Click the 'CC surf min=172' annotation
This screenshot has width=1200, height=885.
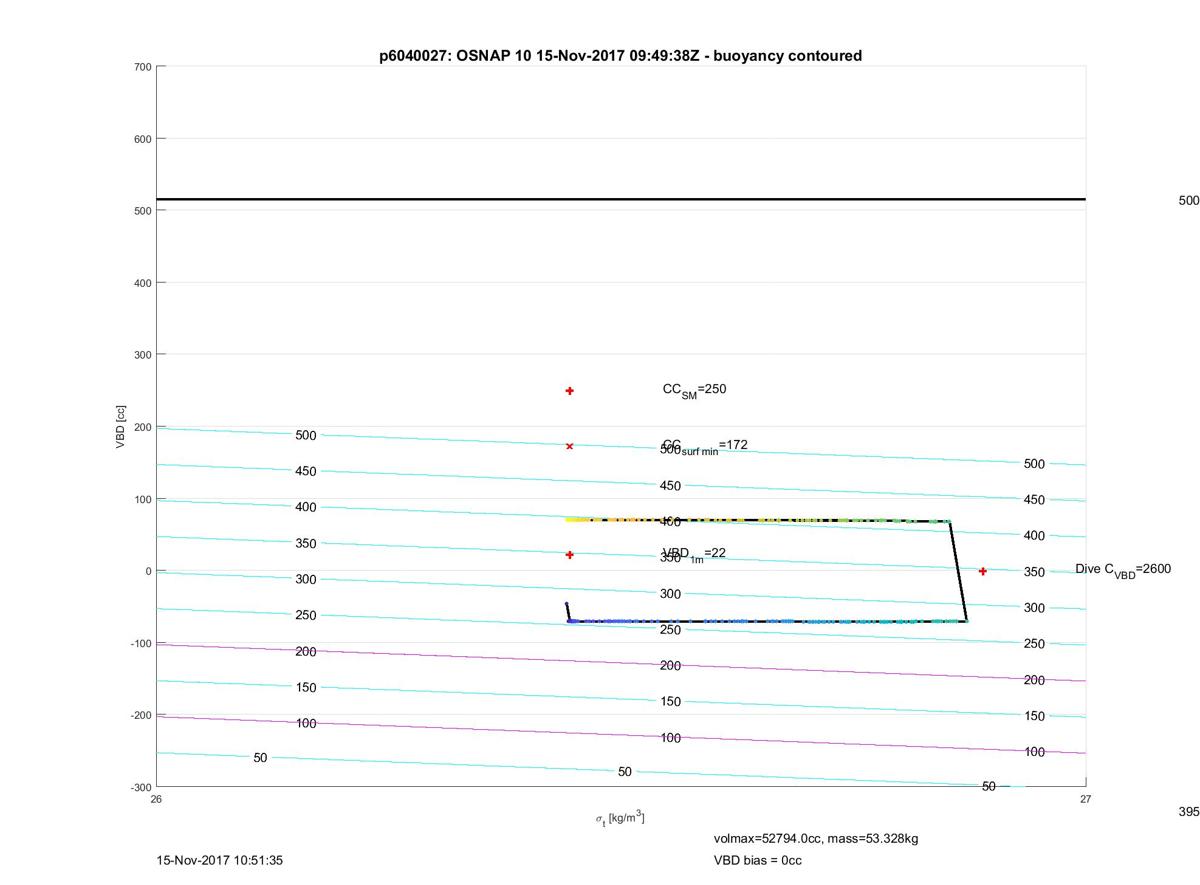click(705, 446)
